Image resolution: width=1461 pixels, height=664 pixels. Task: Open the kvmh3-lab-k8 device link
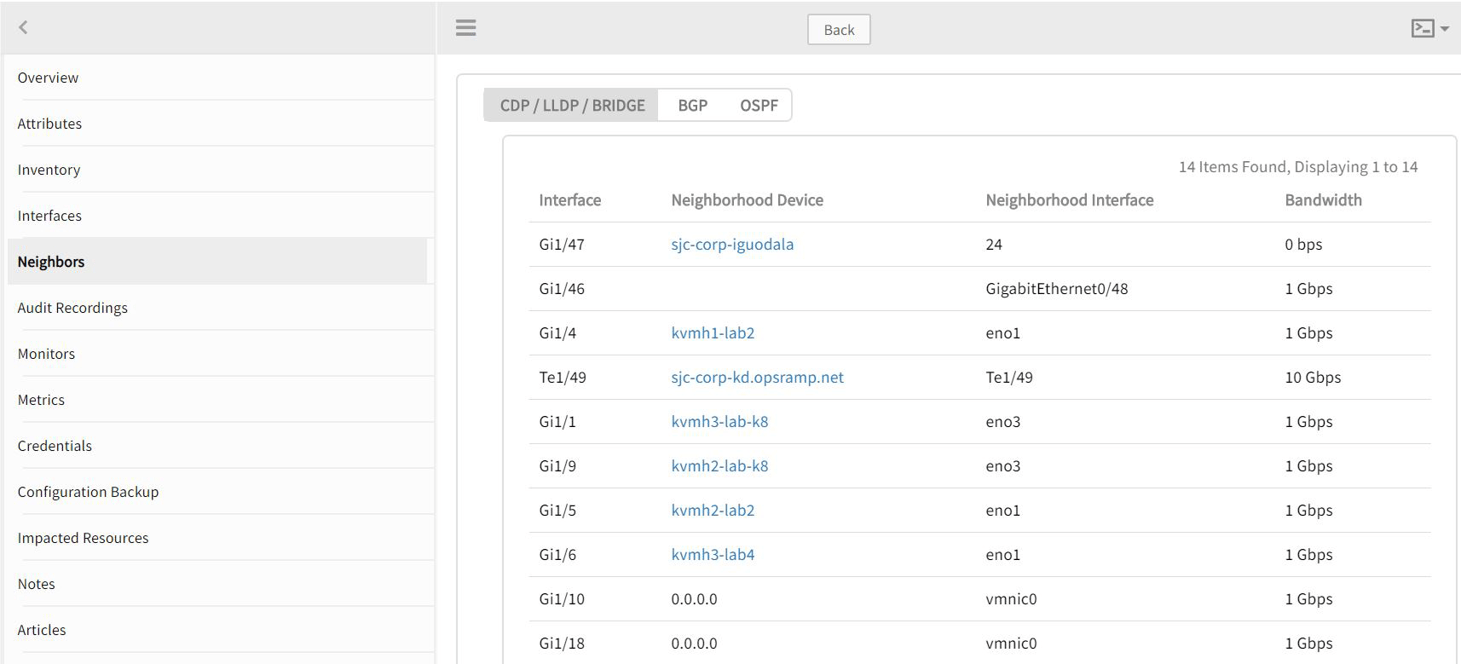point(719,421)
